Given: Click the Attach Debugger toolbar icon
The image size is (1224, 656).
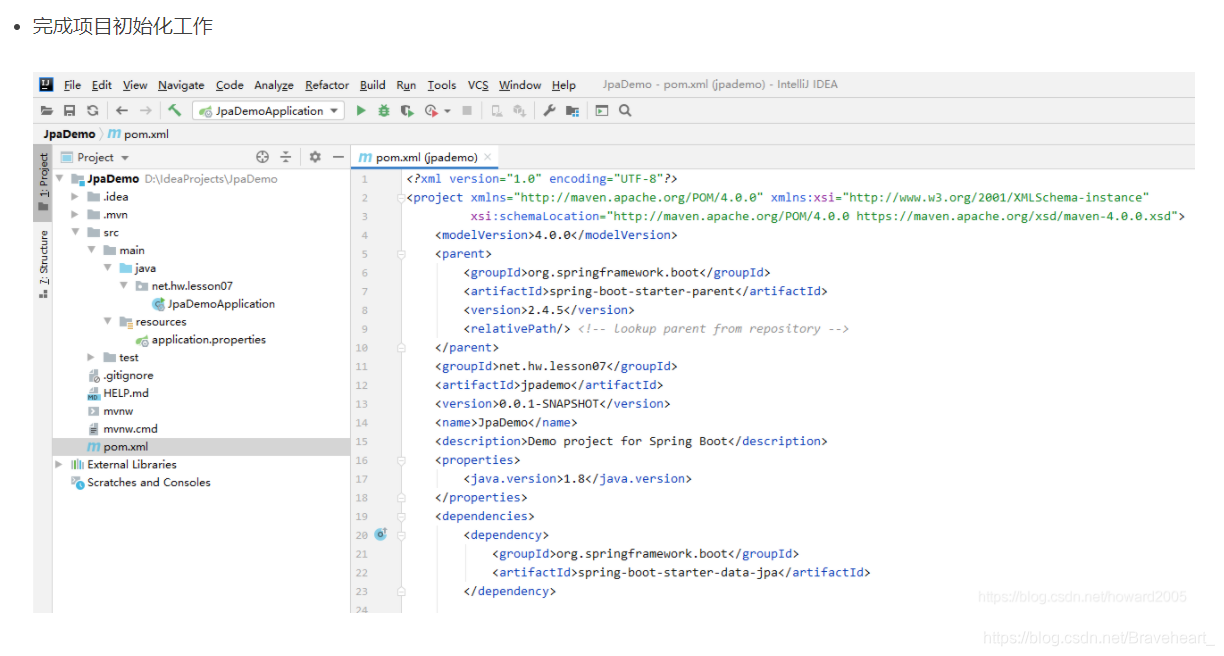Looking at the screenshot, I should pos(497,111).
